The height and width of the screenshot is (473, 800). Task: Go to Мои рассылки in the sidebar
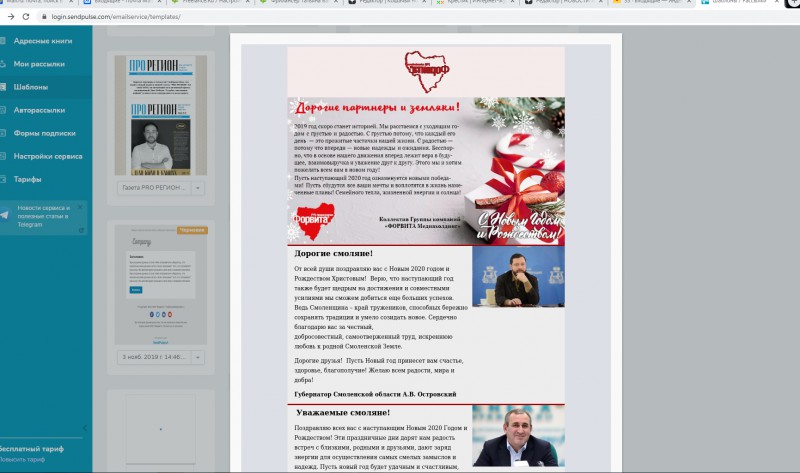39,64
